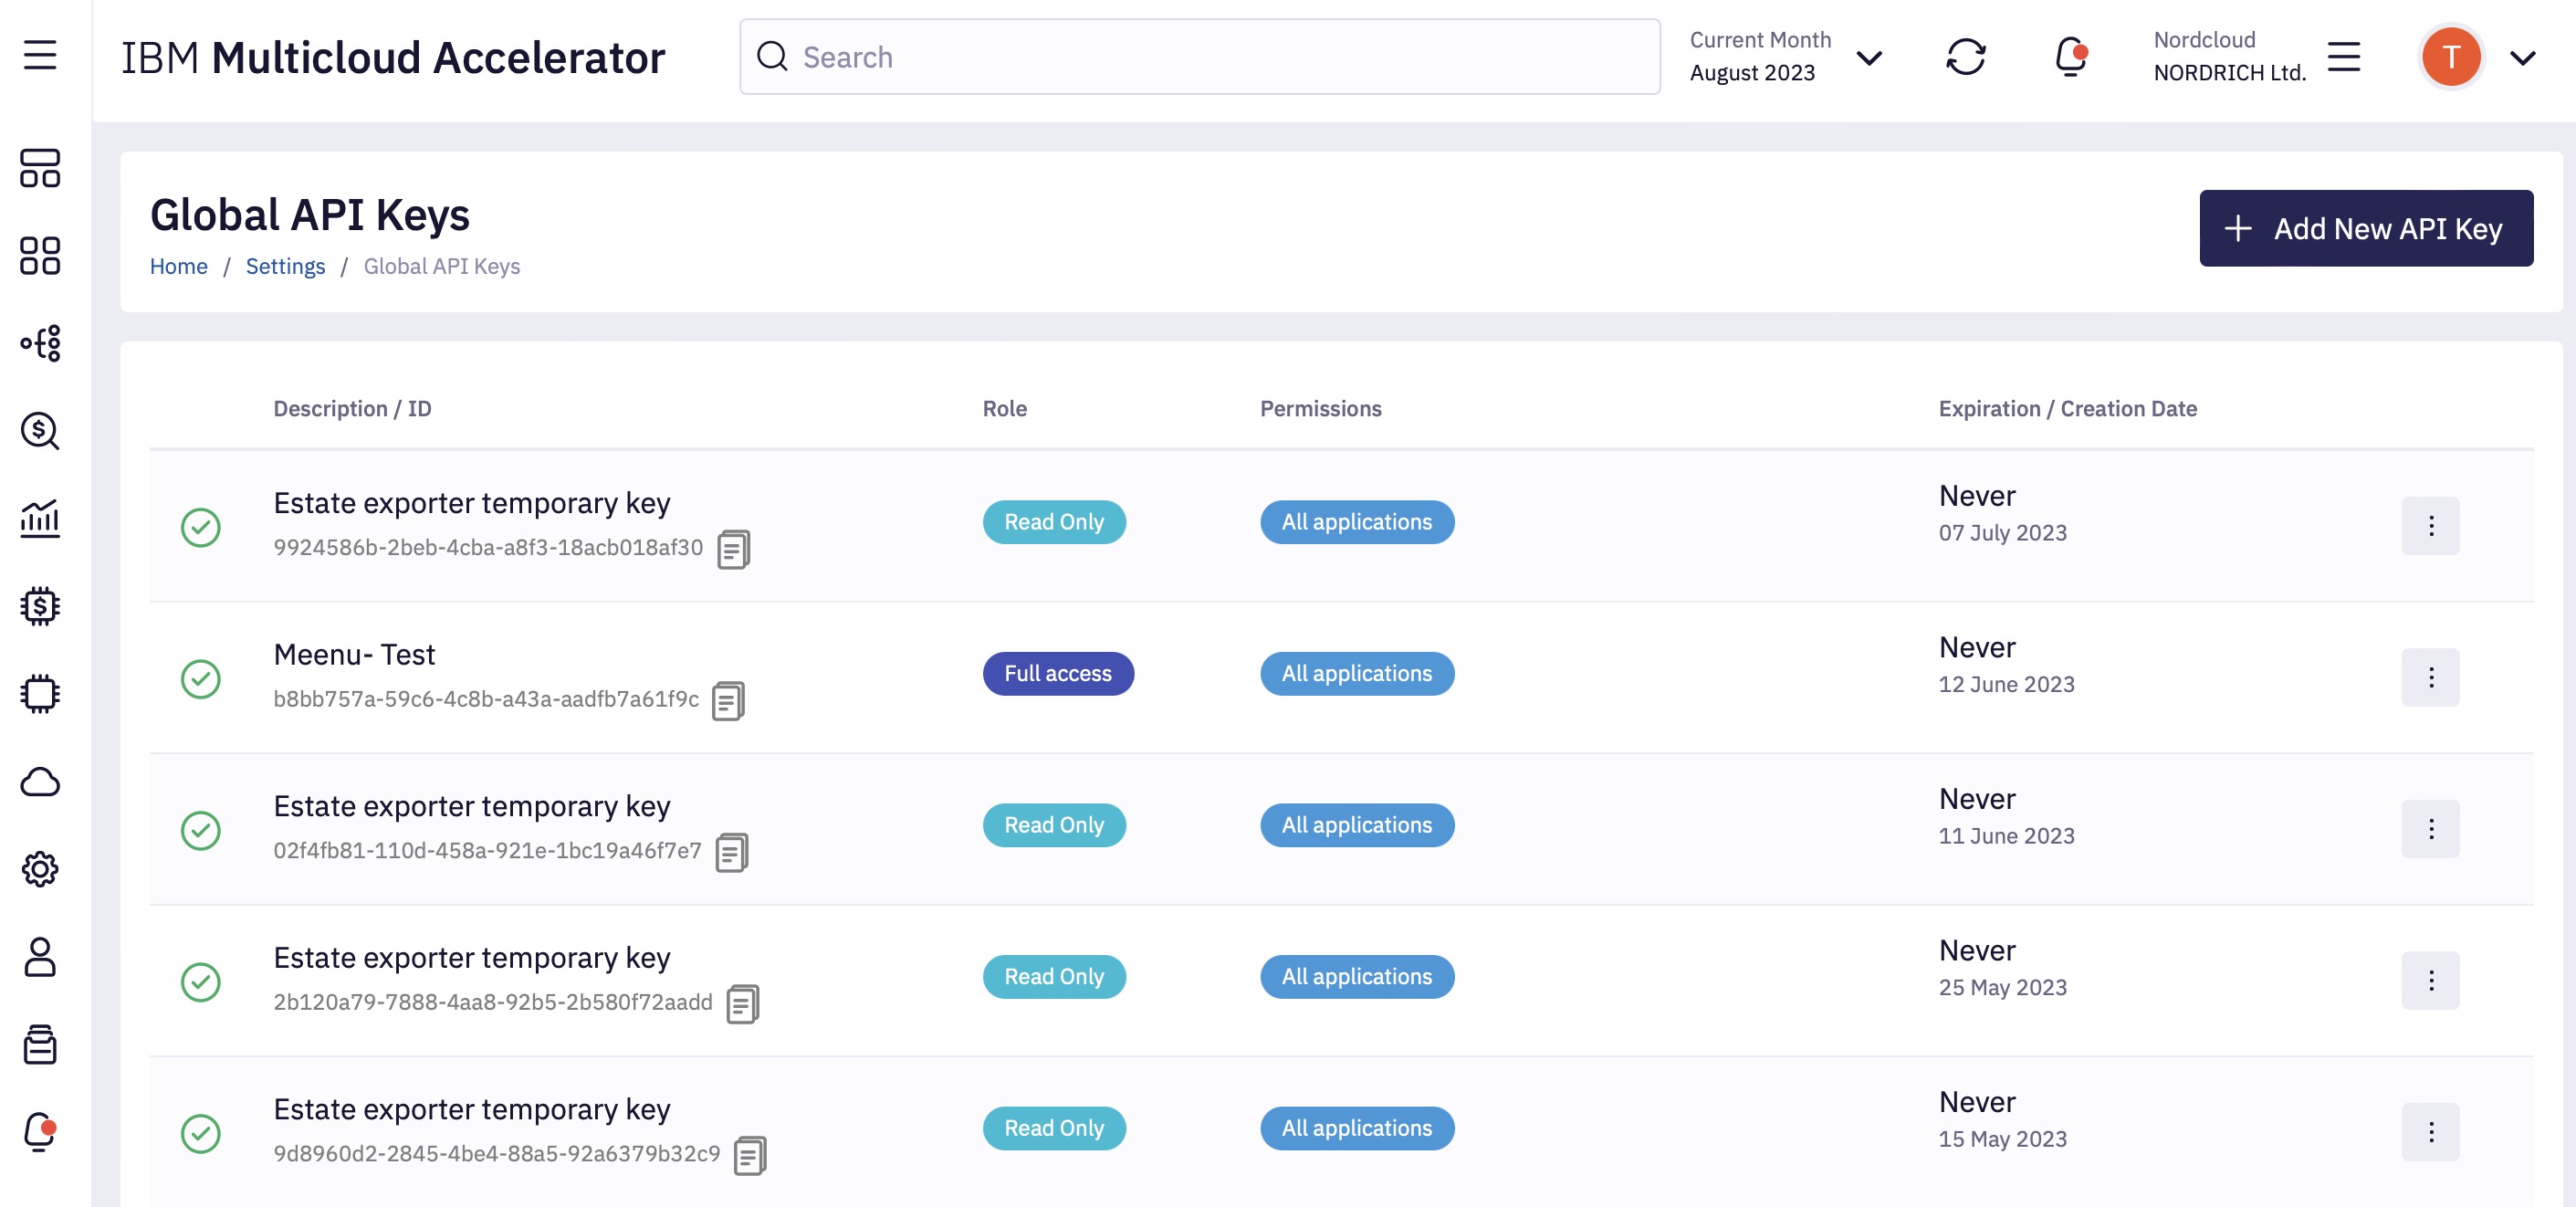Open the user profile icon in sidebar

[x=40, y=957]
